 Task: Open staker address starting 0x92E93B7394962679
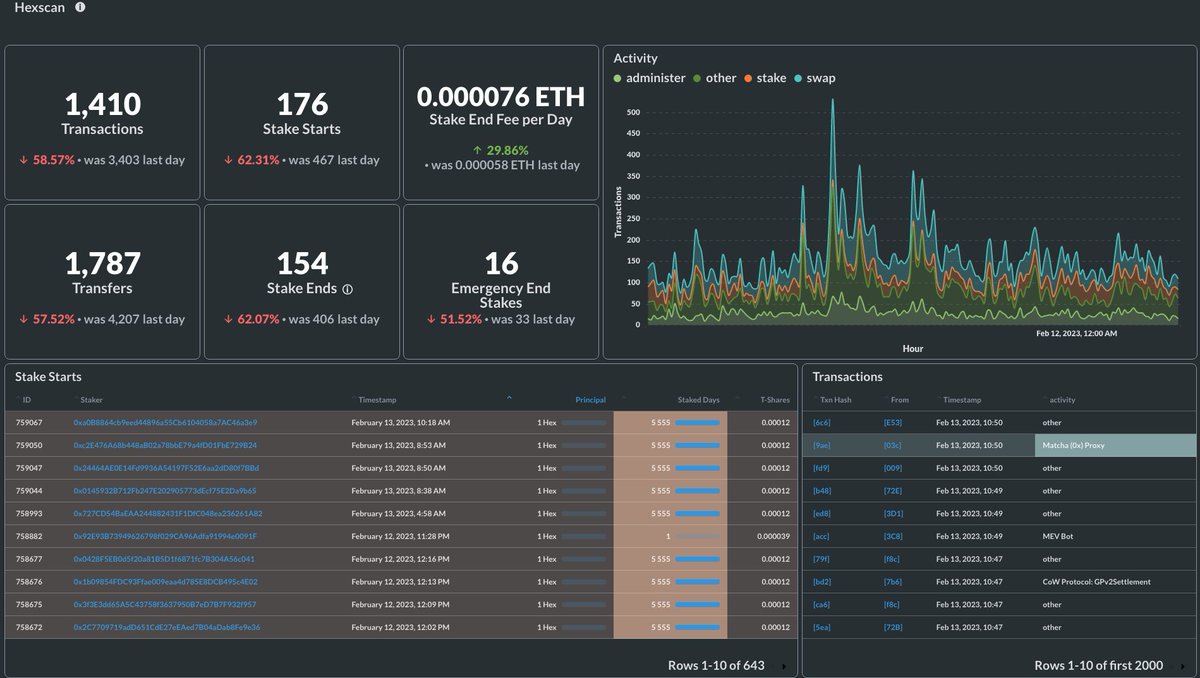pyautogui.click(x=165, y=536)
